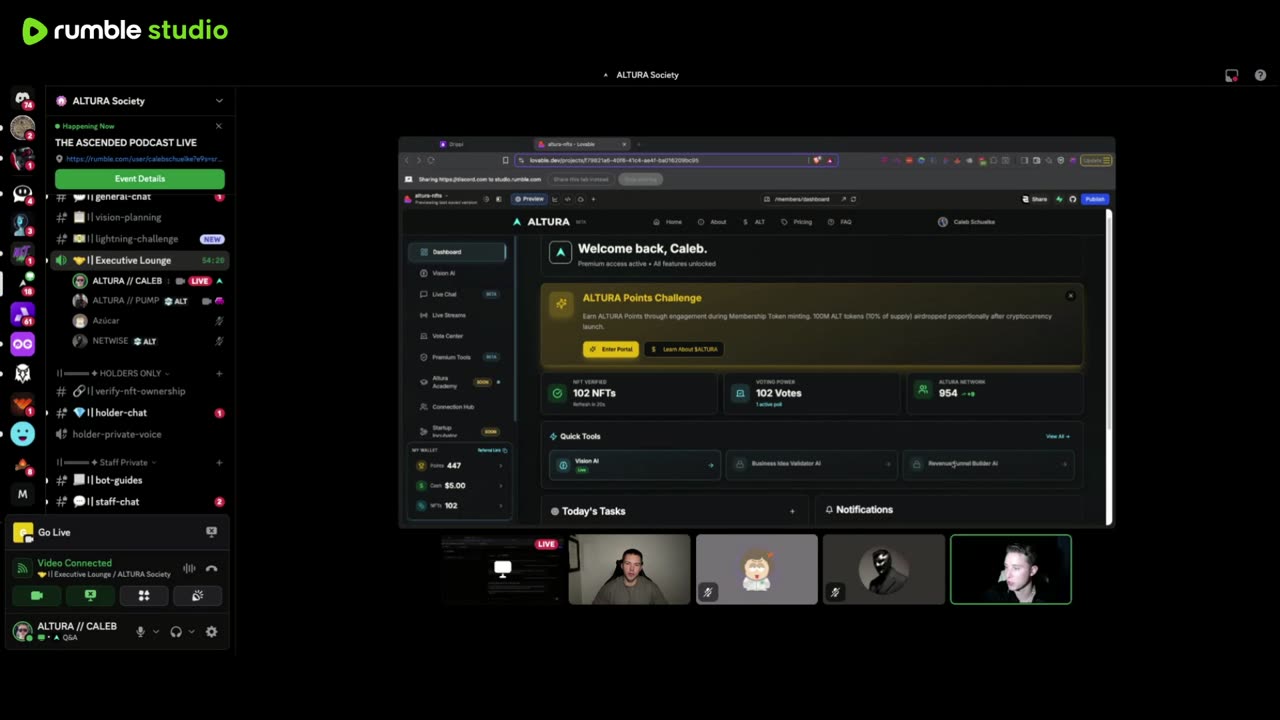Screen dimensions: 1280x720
Task: Open the staff-chat channel
Action: pos(140,502)
